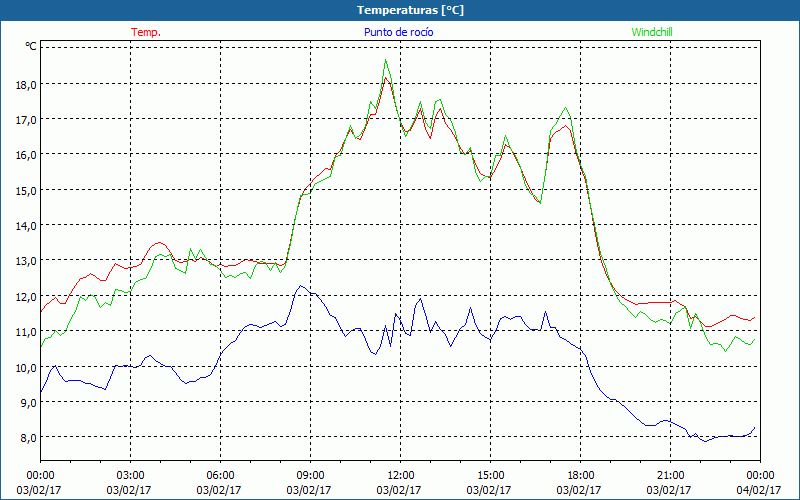Select the red Temp. legend label
Viewport: 800px width, 500px height.
[146, 32]
